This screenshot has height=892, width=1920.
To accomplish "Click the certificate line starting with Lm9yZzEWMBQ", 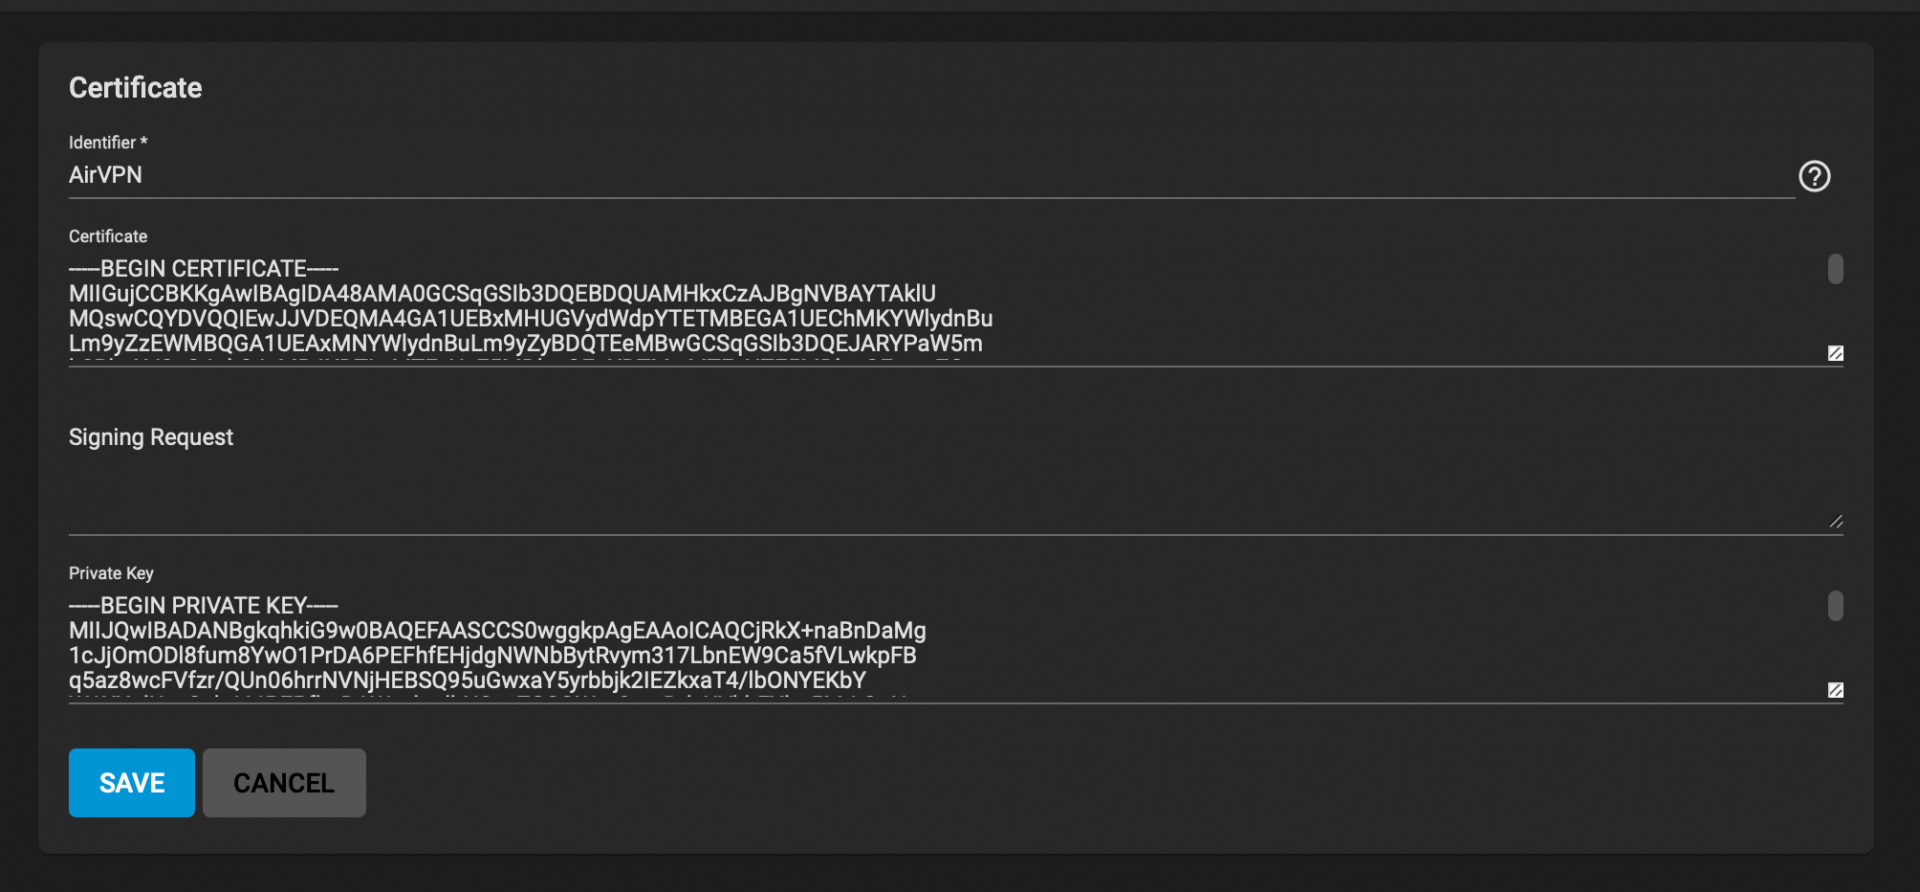I will (525, 344).
